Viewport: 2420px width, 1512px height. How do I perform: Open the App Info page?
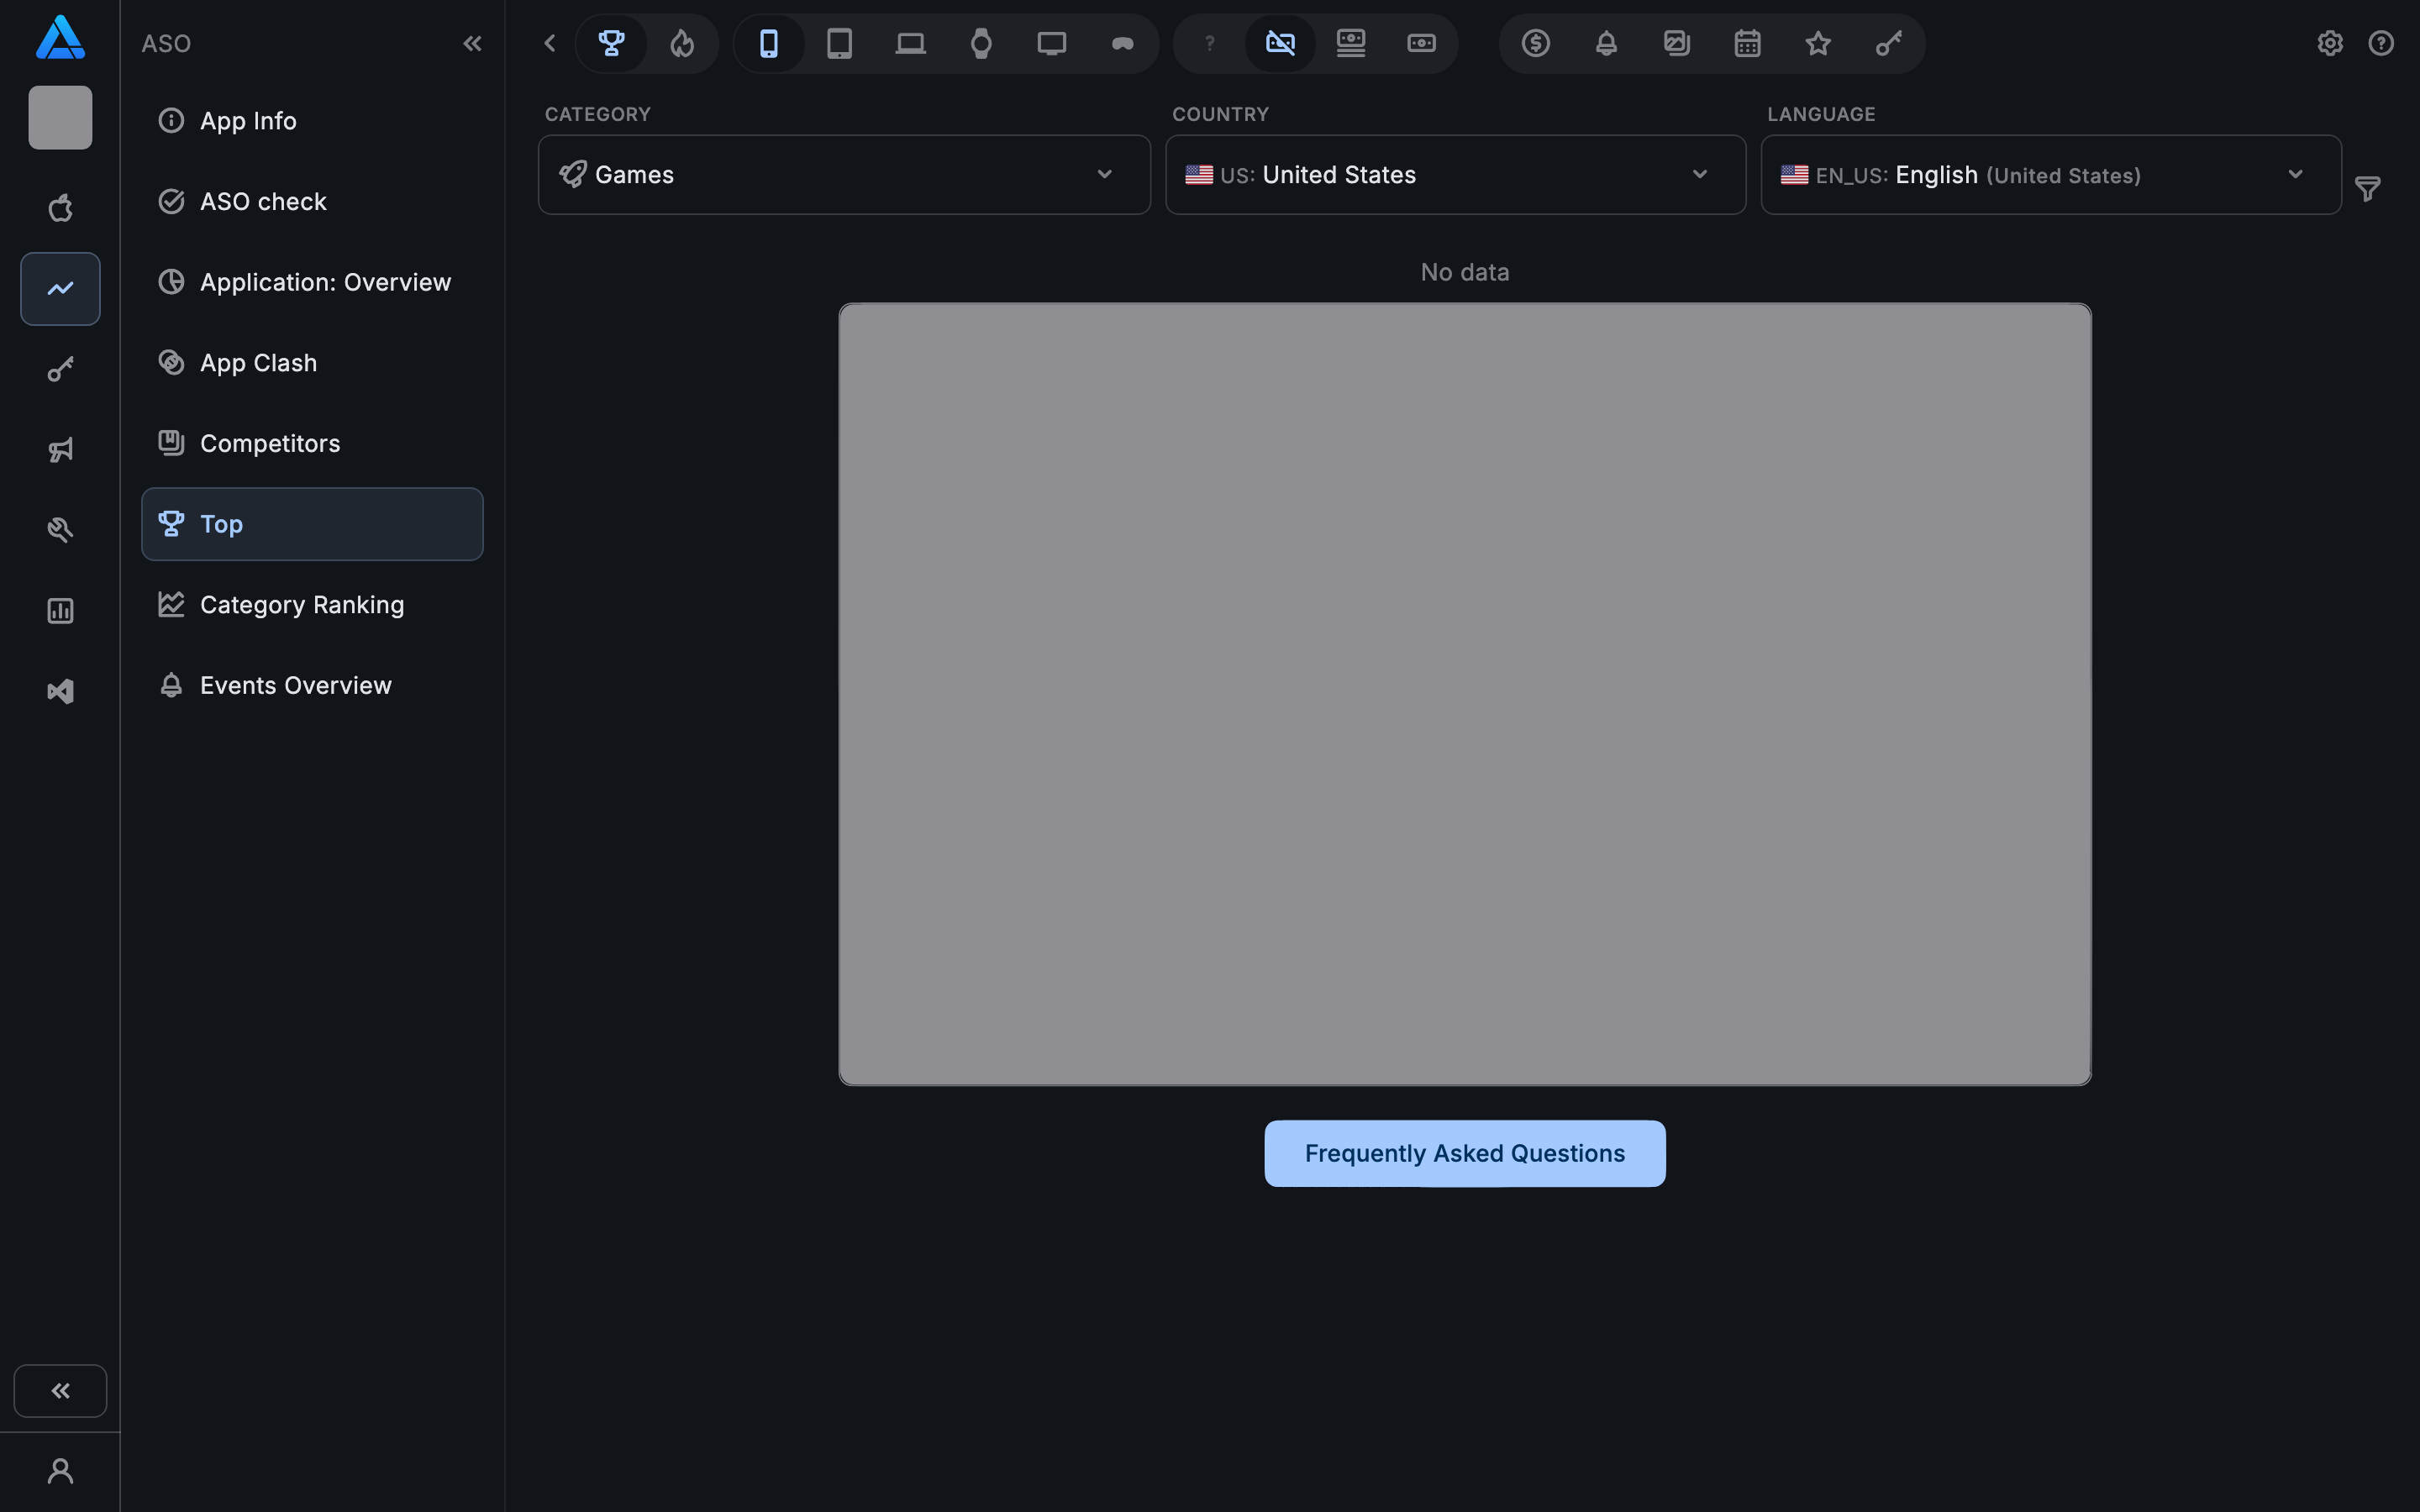(x=247, y=120)
